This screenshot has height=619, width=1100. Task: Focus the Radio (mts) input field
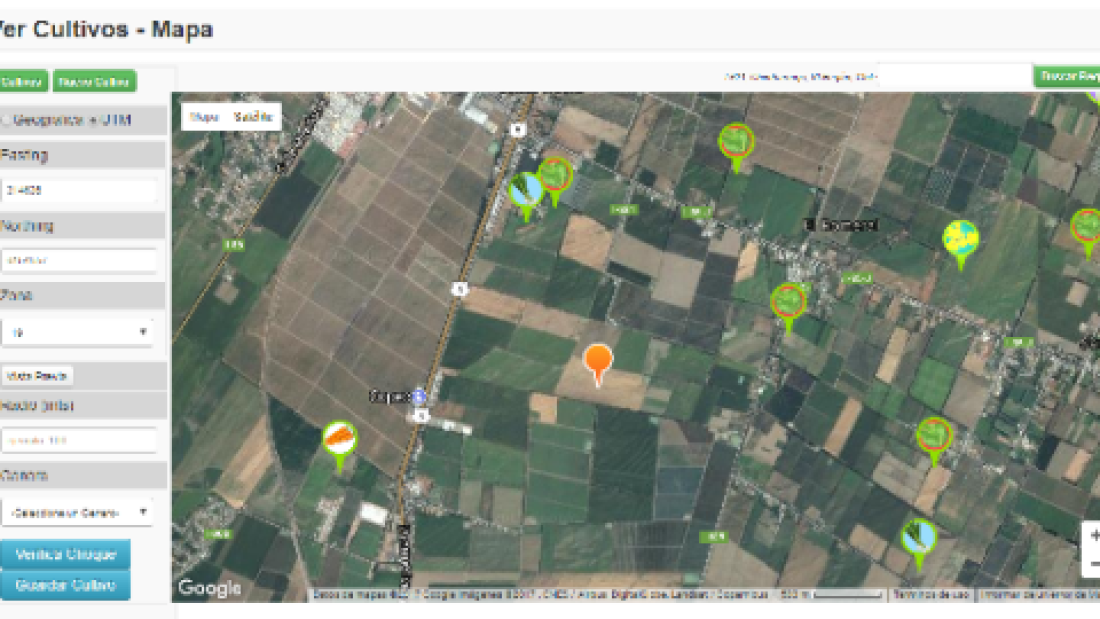click(79, 440)
